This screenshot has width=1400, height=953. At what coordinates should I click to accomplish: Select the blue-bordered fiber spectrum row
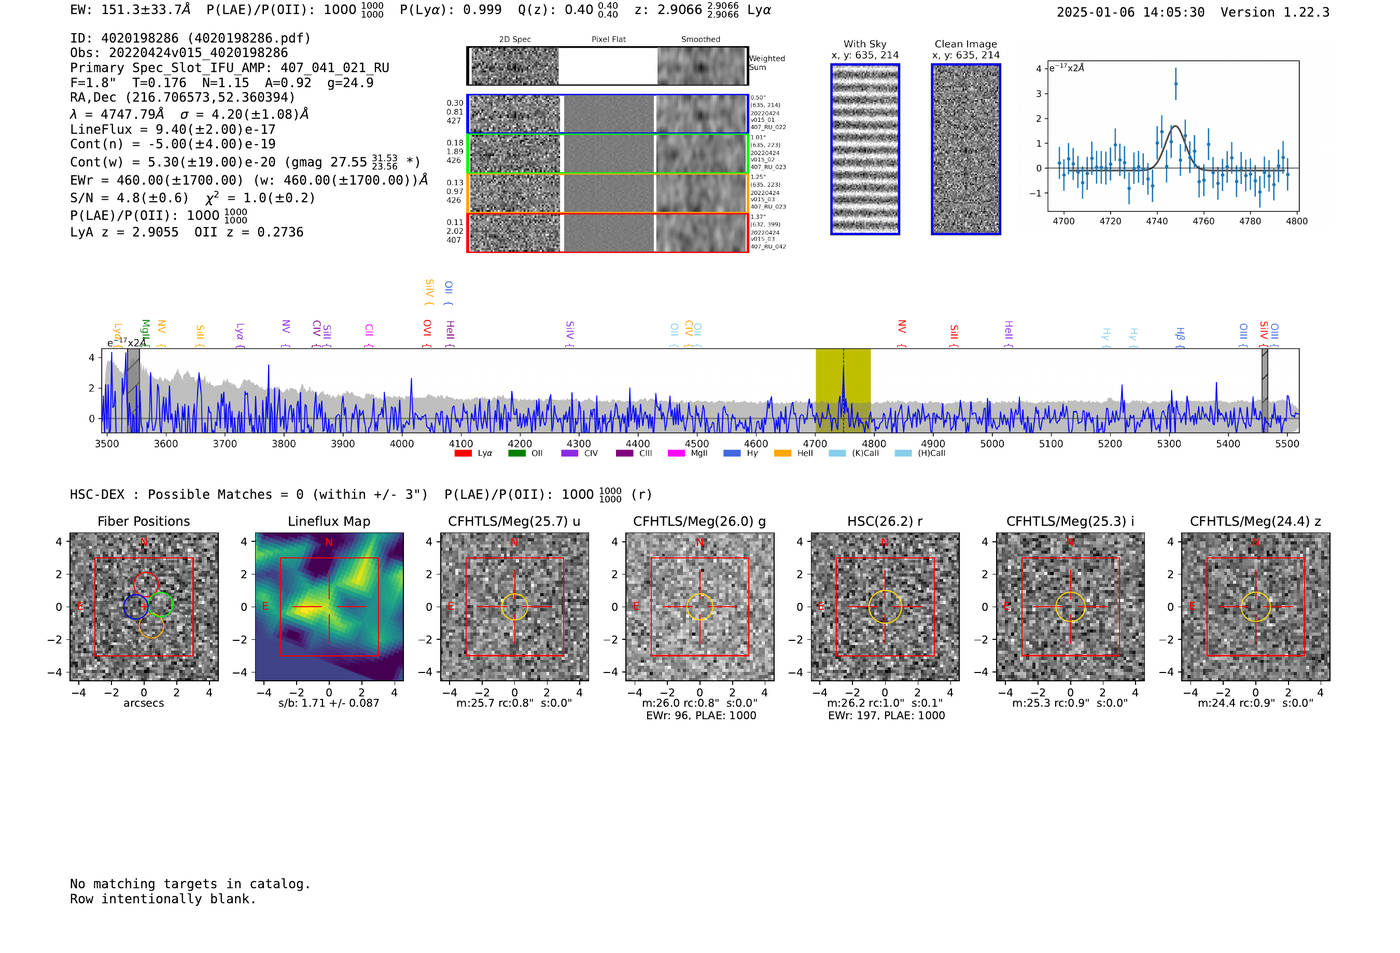[x=607, y=114]
